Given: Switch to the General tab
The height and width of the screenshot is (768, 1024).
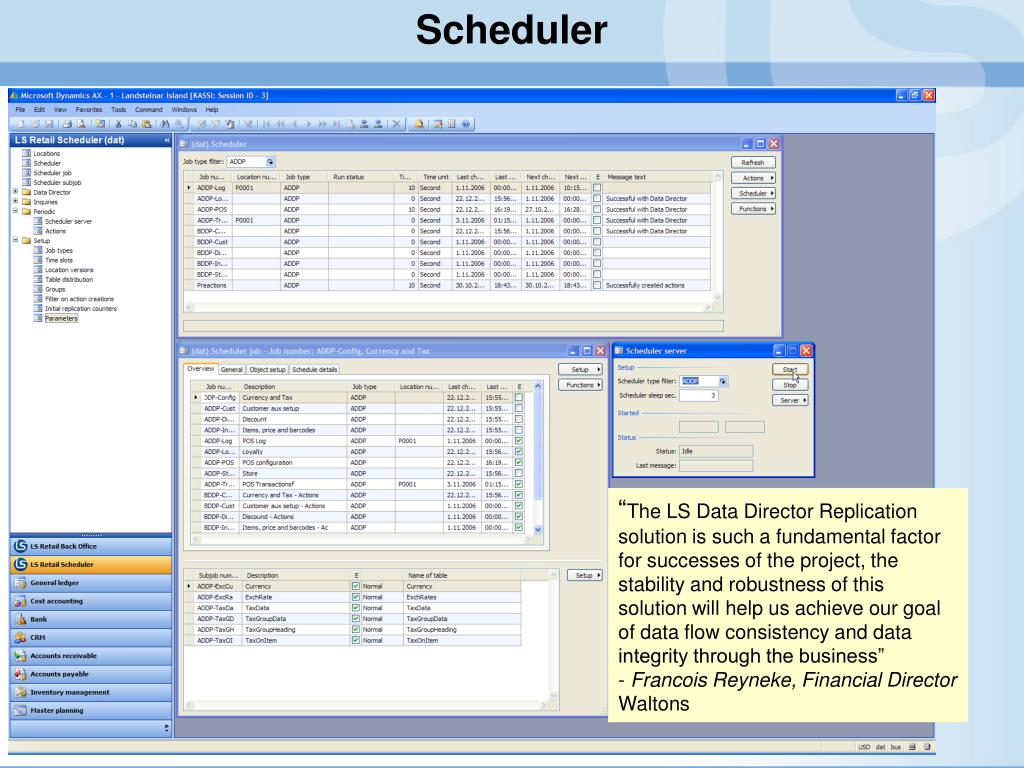Looking at the screenshot, I should 232,370.
